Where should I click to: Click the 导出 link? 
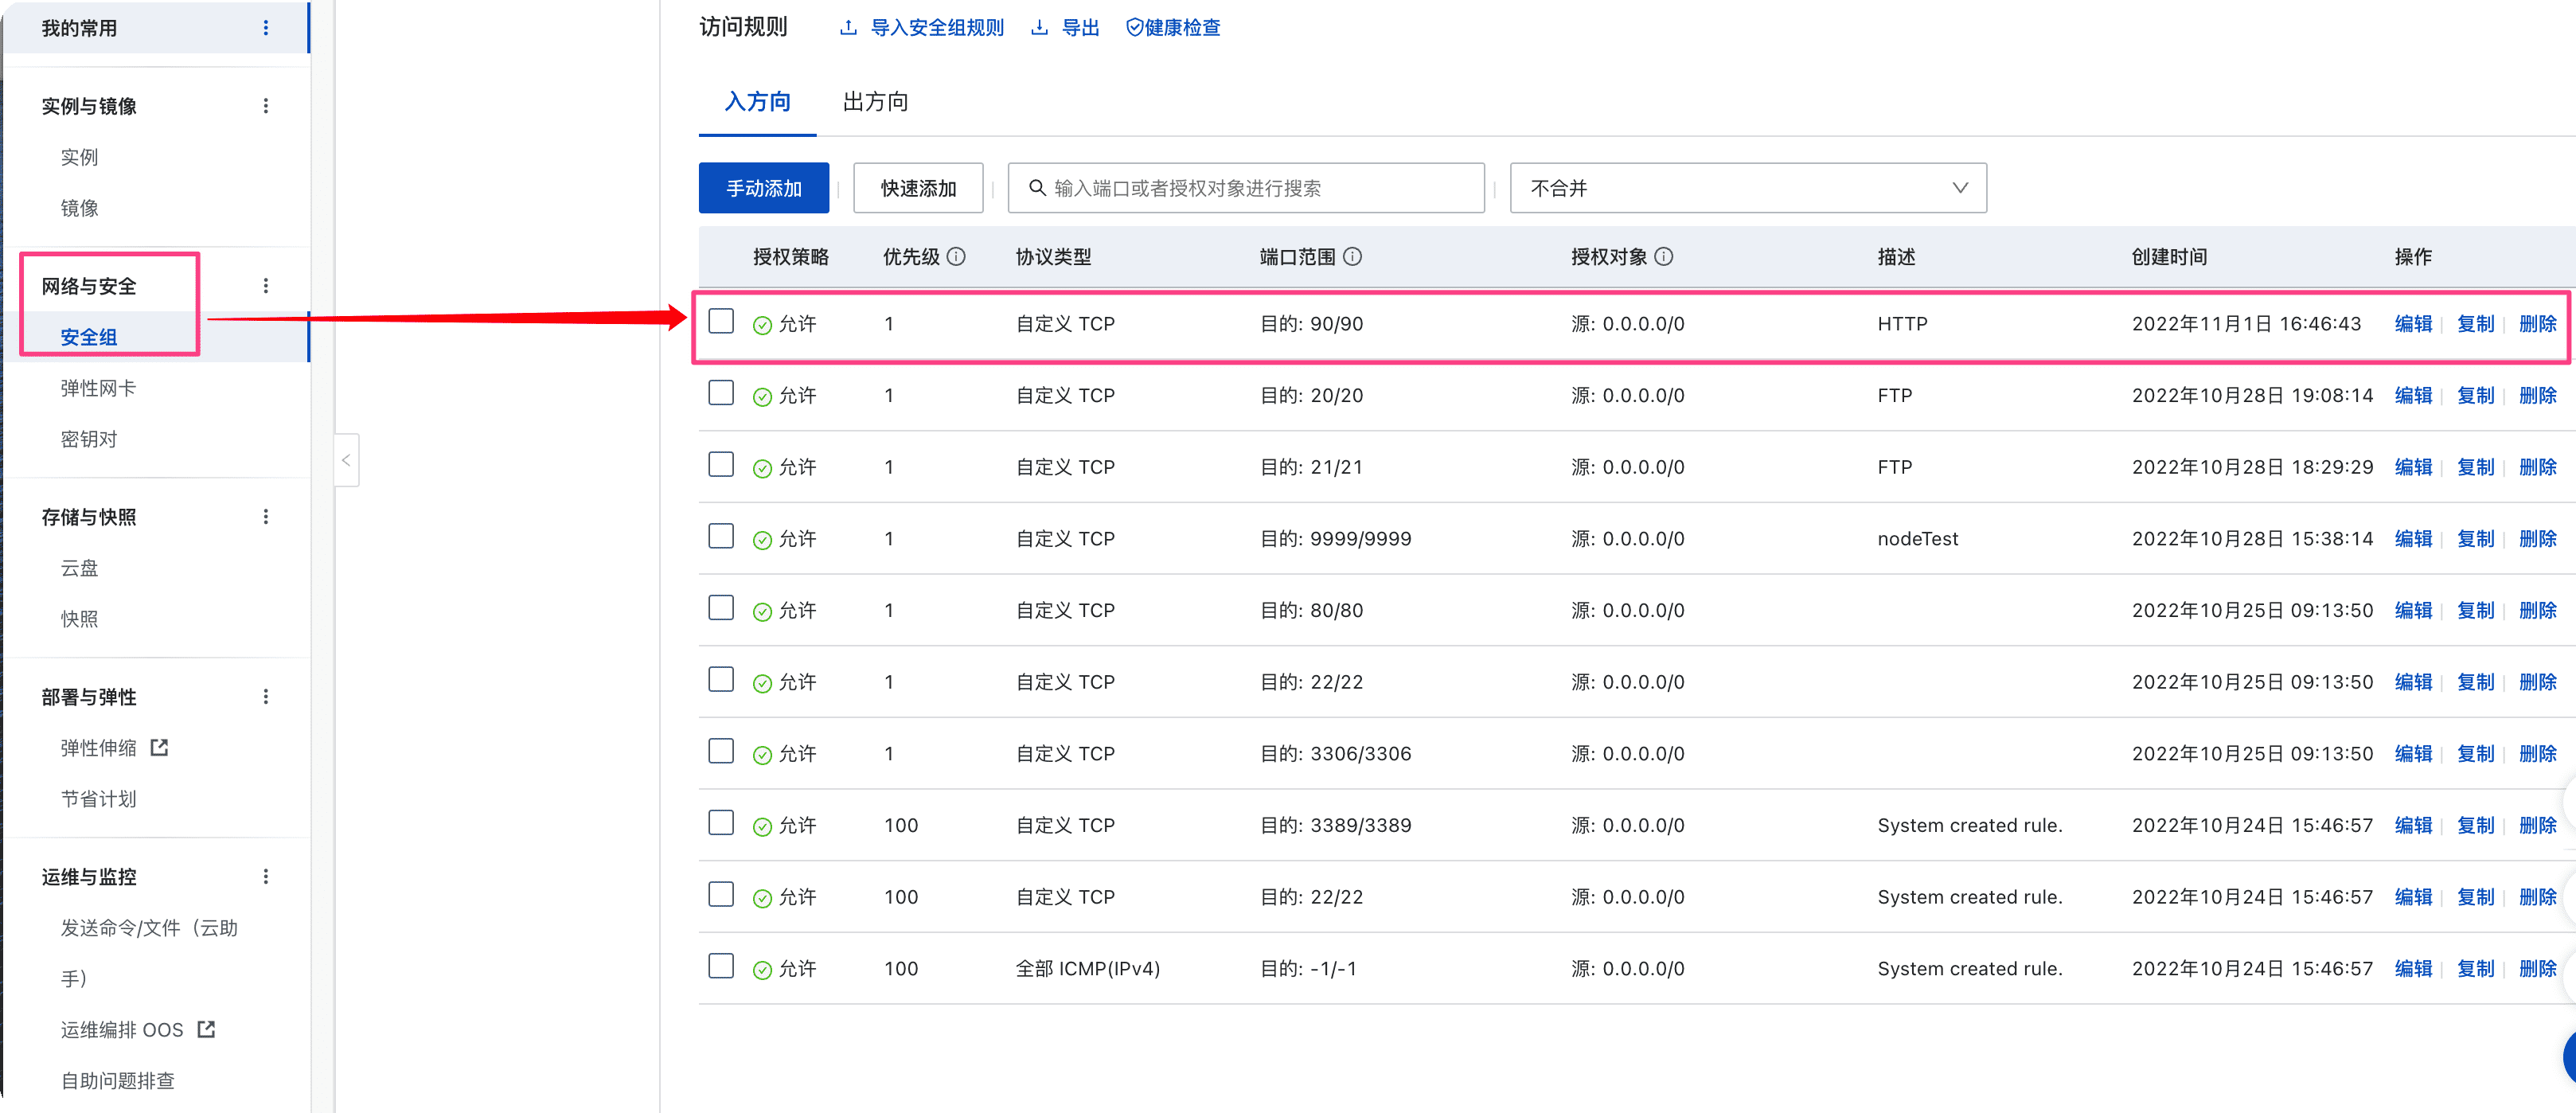pos(1080,28)
